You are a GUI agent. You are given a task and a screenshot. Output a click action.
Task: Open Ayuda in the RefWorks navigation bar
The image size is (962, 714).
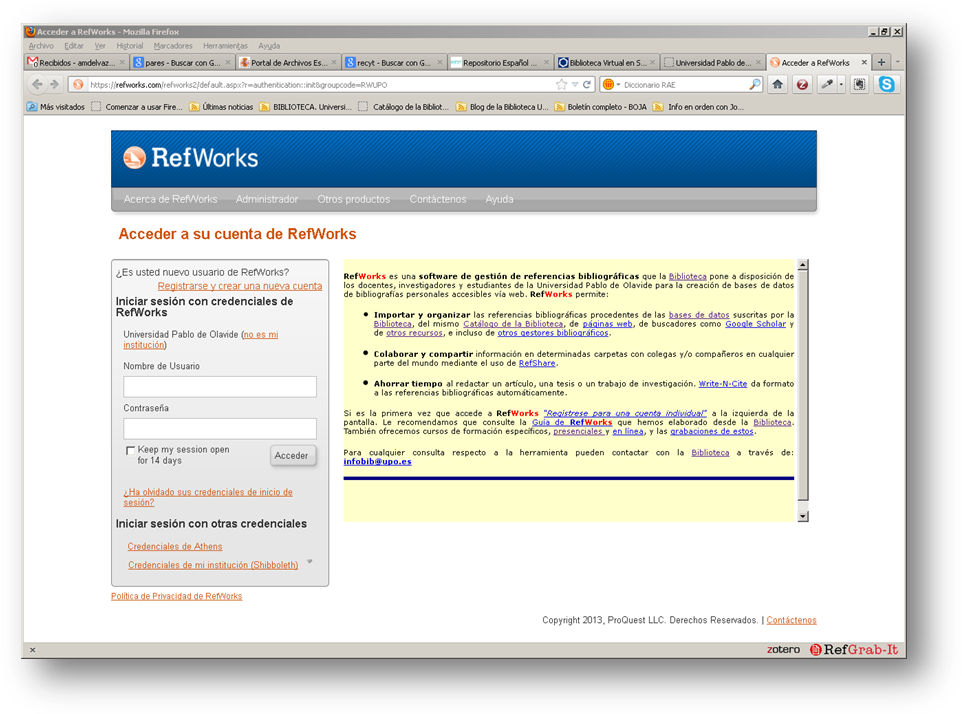click(x=499, y=199)
